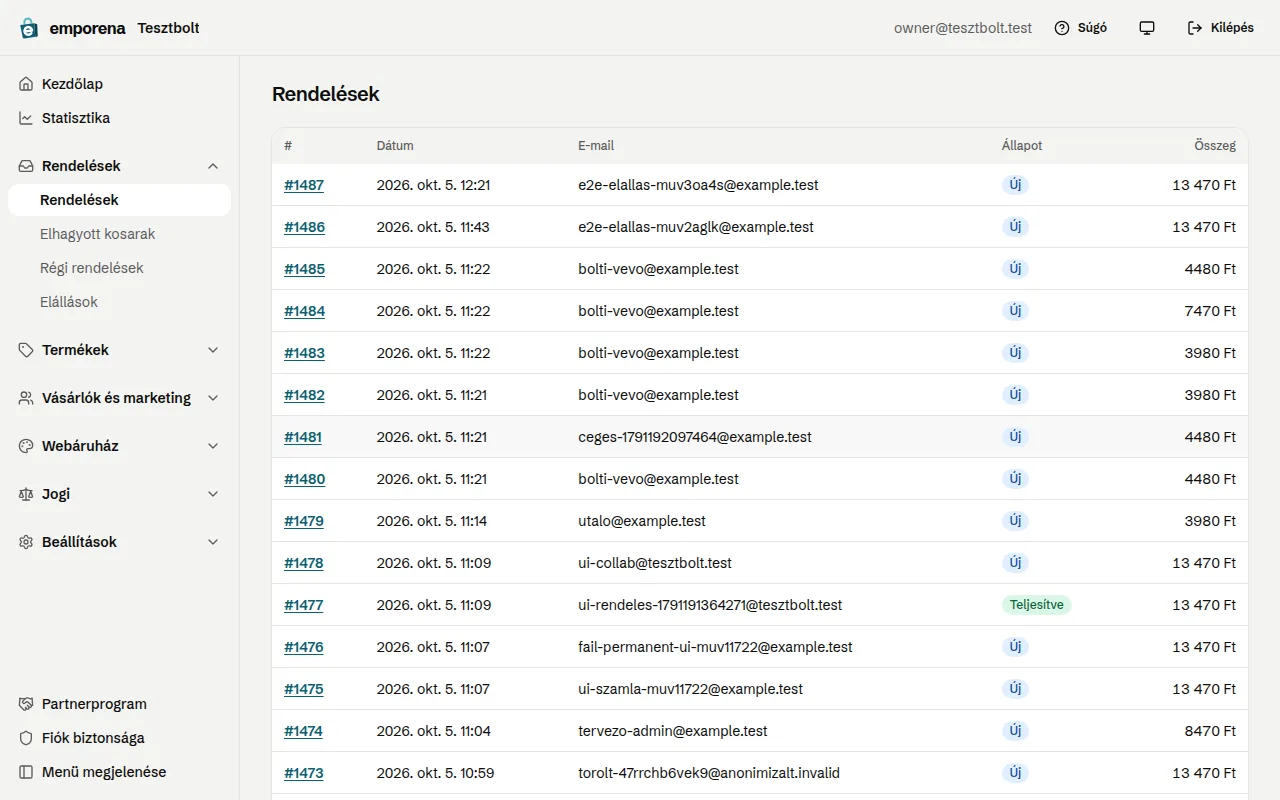Image resolution: width=1280 pixels, height=800 pixels.
Task: Open Fiók biztonsága shield icon
Action: pyautogui.click(x=26, y=738)
